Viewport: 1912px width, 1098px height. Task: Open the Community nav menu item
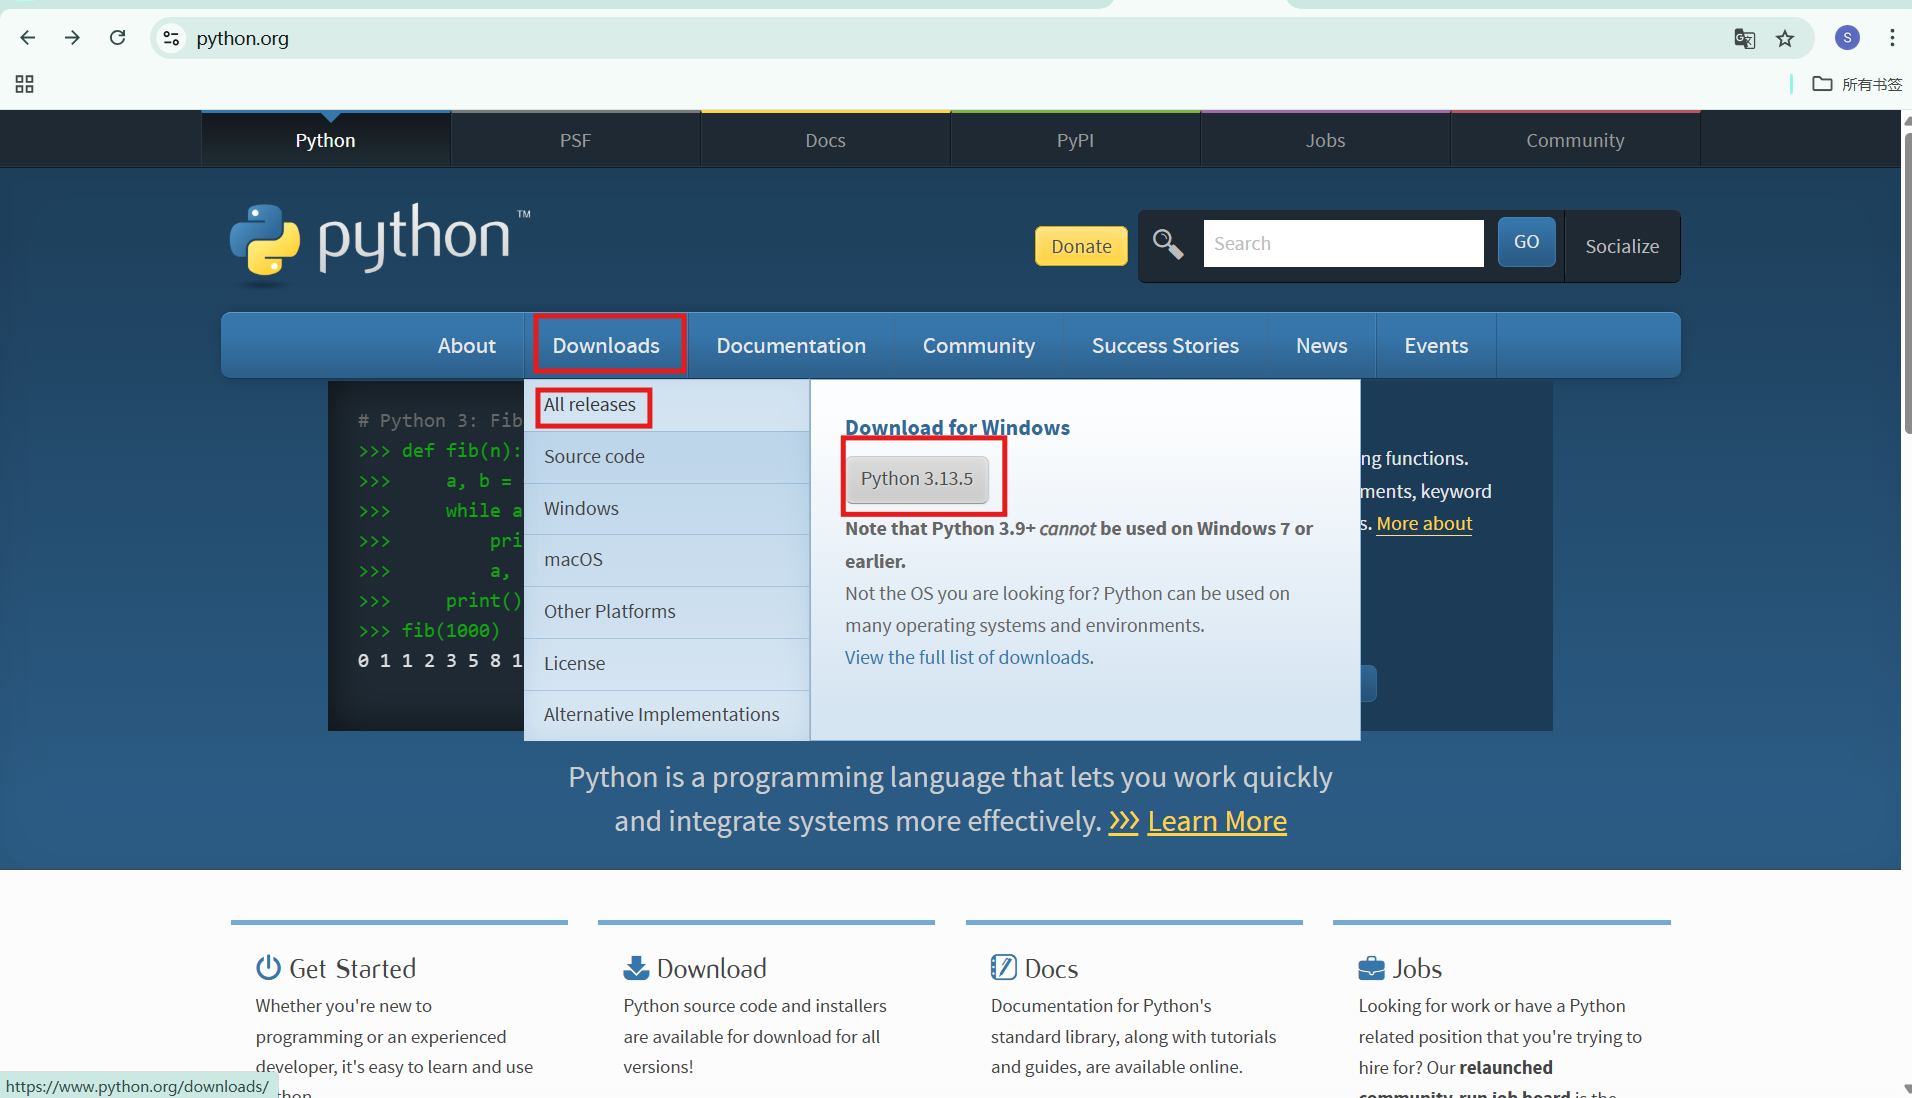[979, 345]
